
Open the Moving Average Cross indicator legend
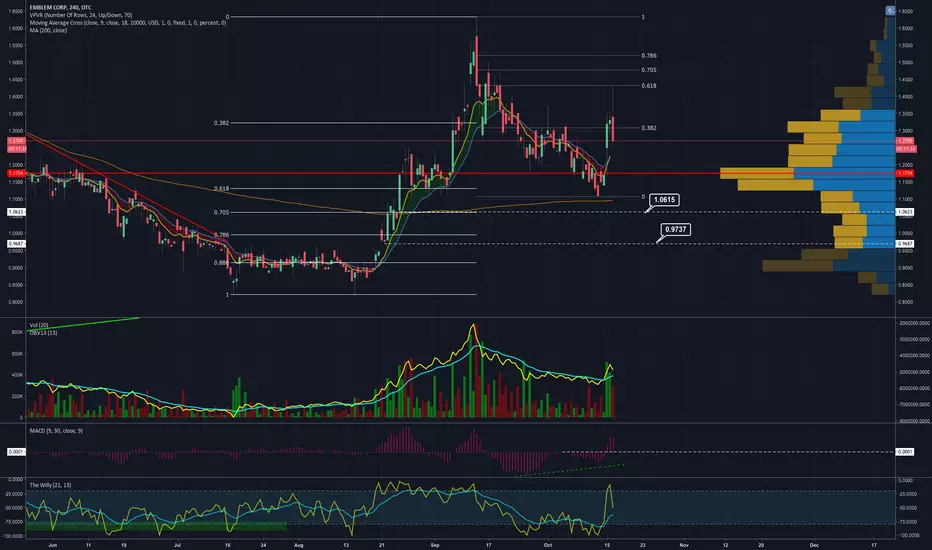click(x=128, y=23)
